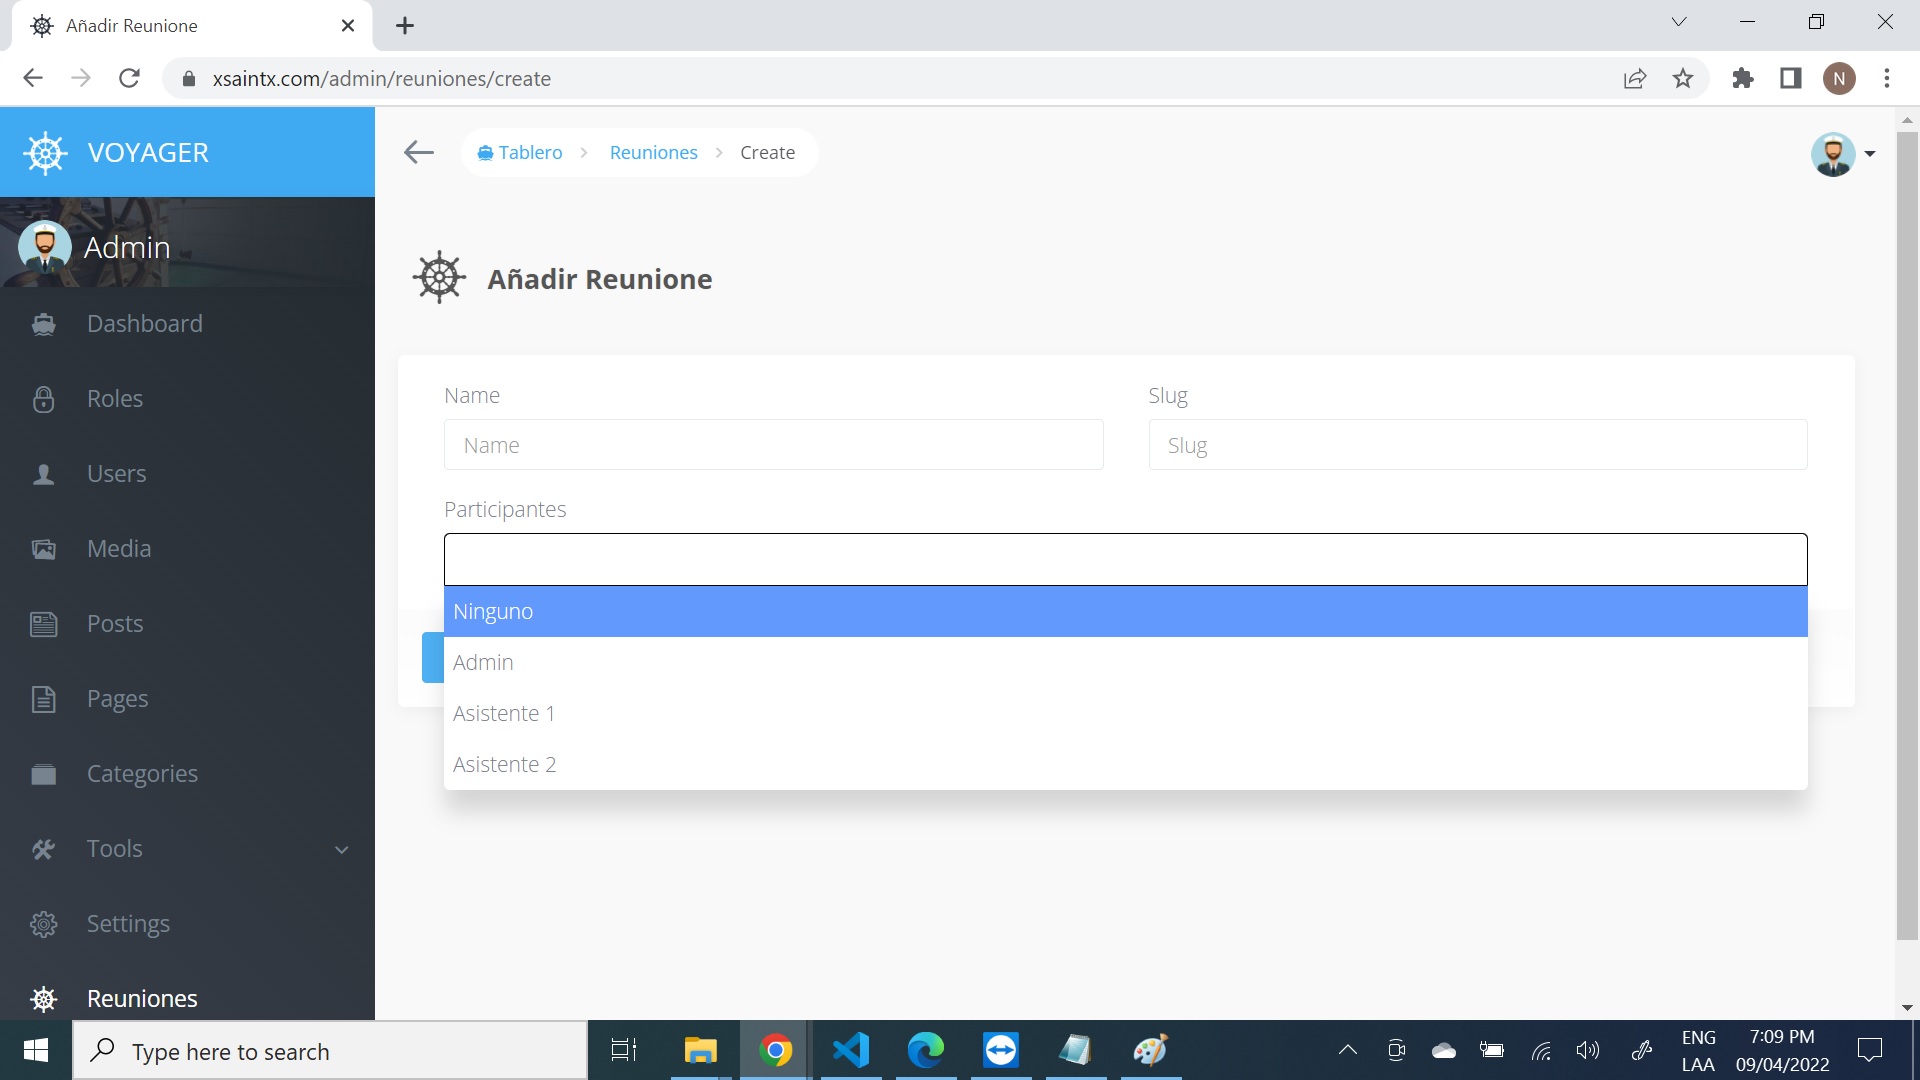This screenshot has height=1080, width=1920.
Task: Choose Asistente 1 from the dropdown list
Action: (1125, 713)
